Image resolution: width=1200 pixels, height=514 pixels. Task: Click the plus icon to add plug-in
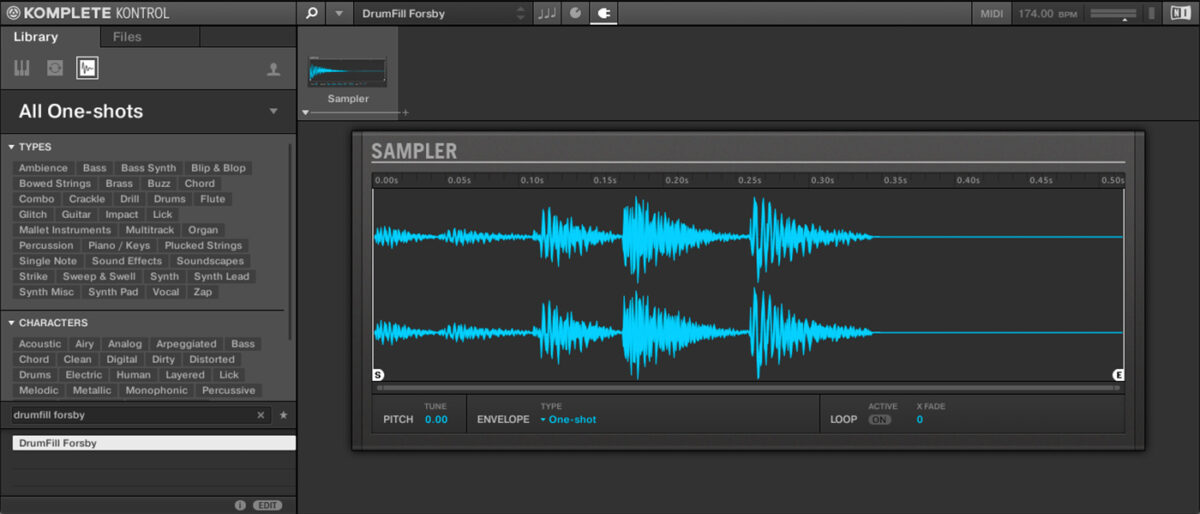pyautogui.click(x=405, y=113)
